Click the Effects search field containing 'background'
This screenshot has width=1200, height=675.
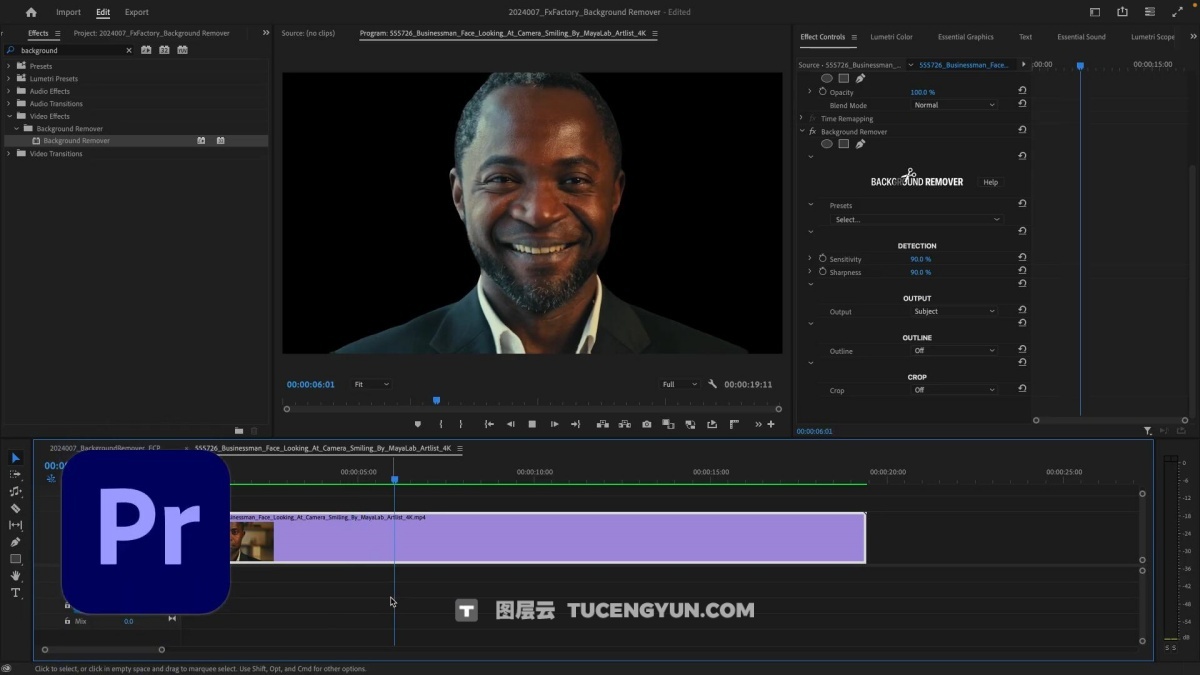pyautogui.click(x=68, y=50)
